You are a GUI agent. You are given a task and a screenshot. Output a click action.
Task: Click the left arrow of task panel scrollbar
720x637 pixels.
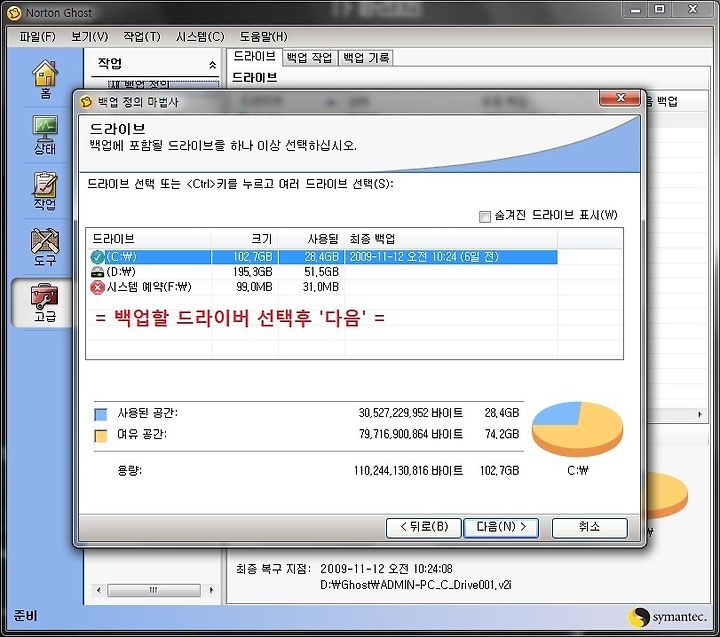(98, 590)
